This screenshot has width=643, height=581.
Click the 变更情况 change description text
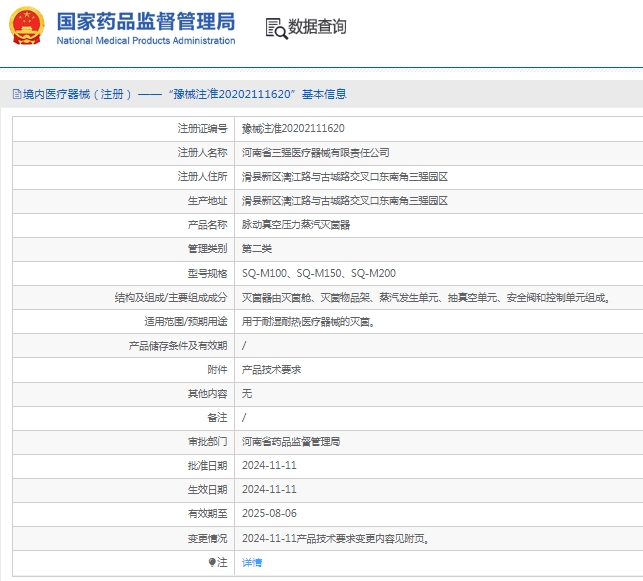pos(335,538)
